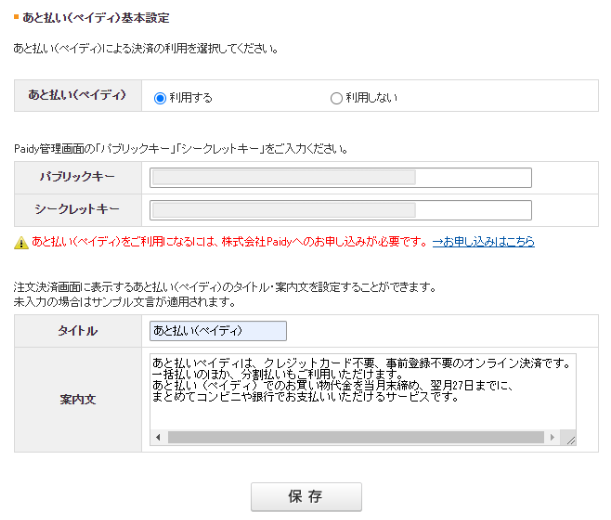Click the 案内文 row label

tap(78, 400)
